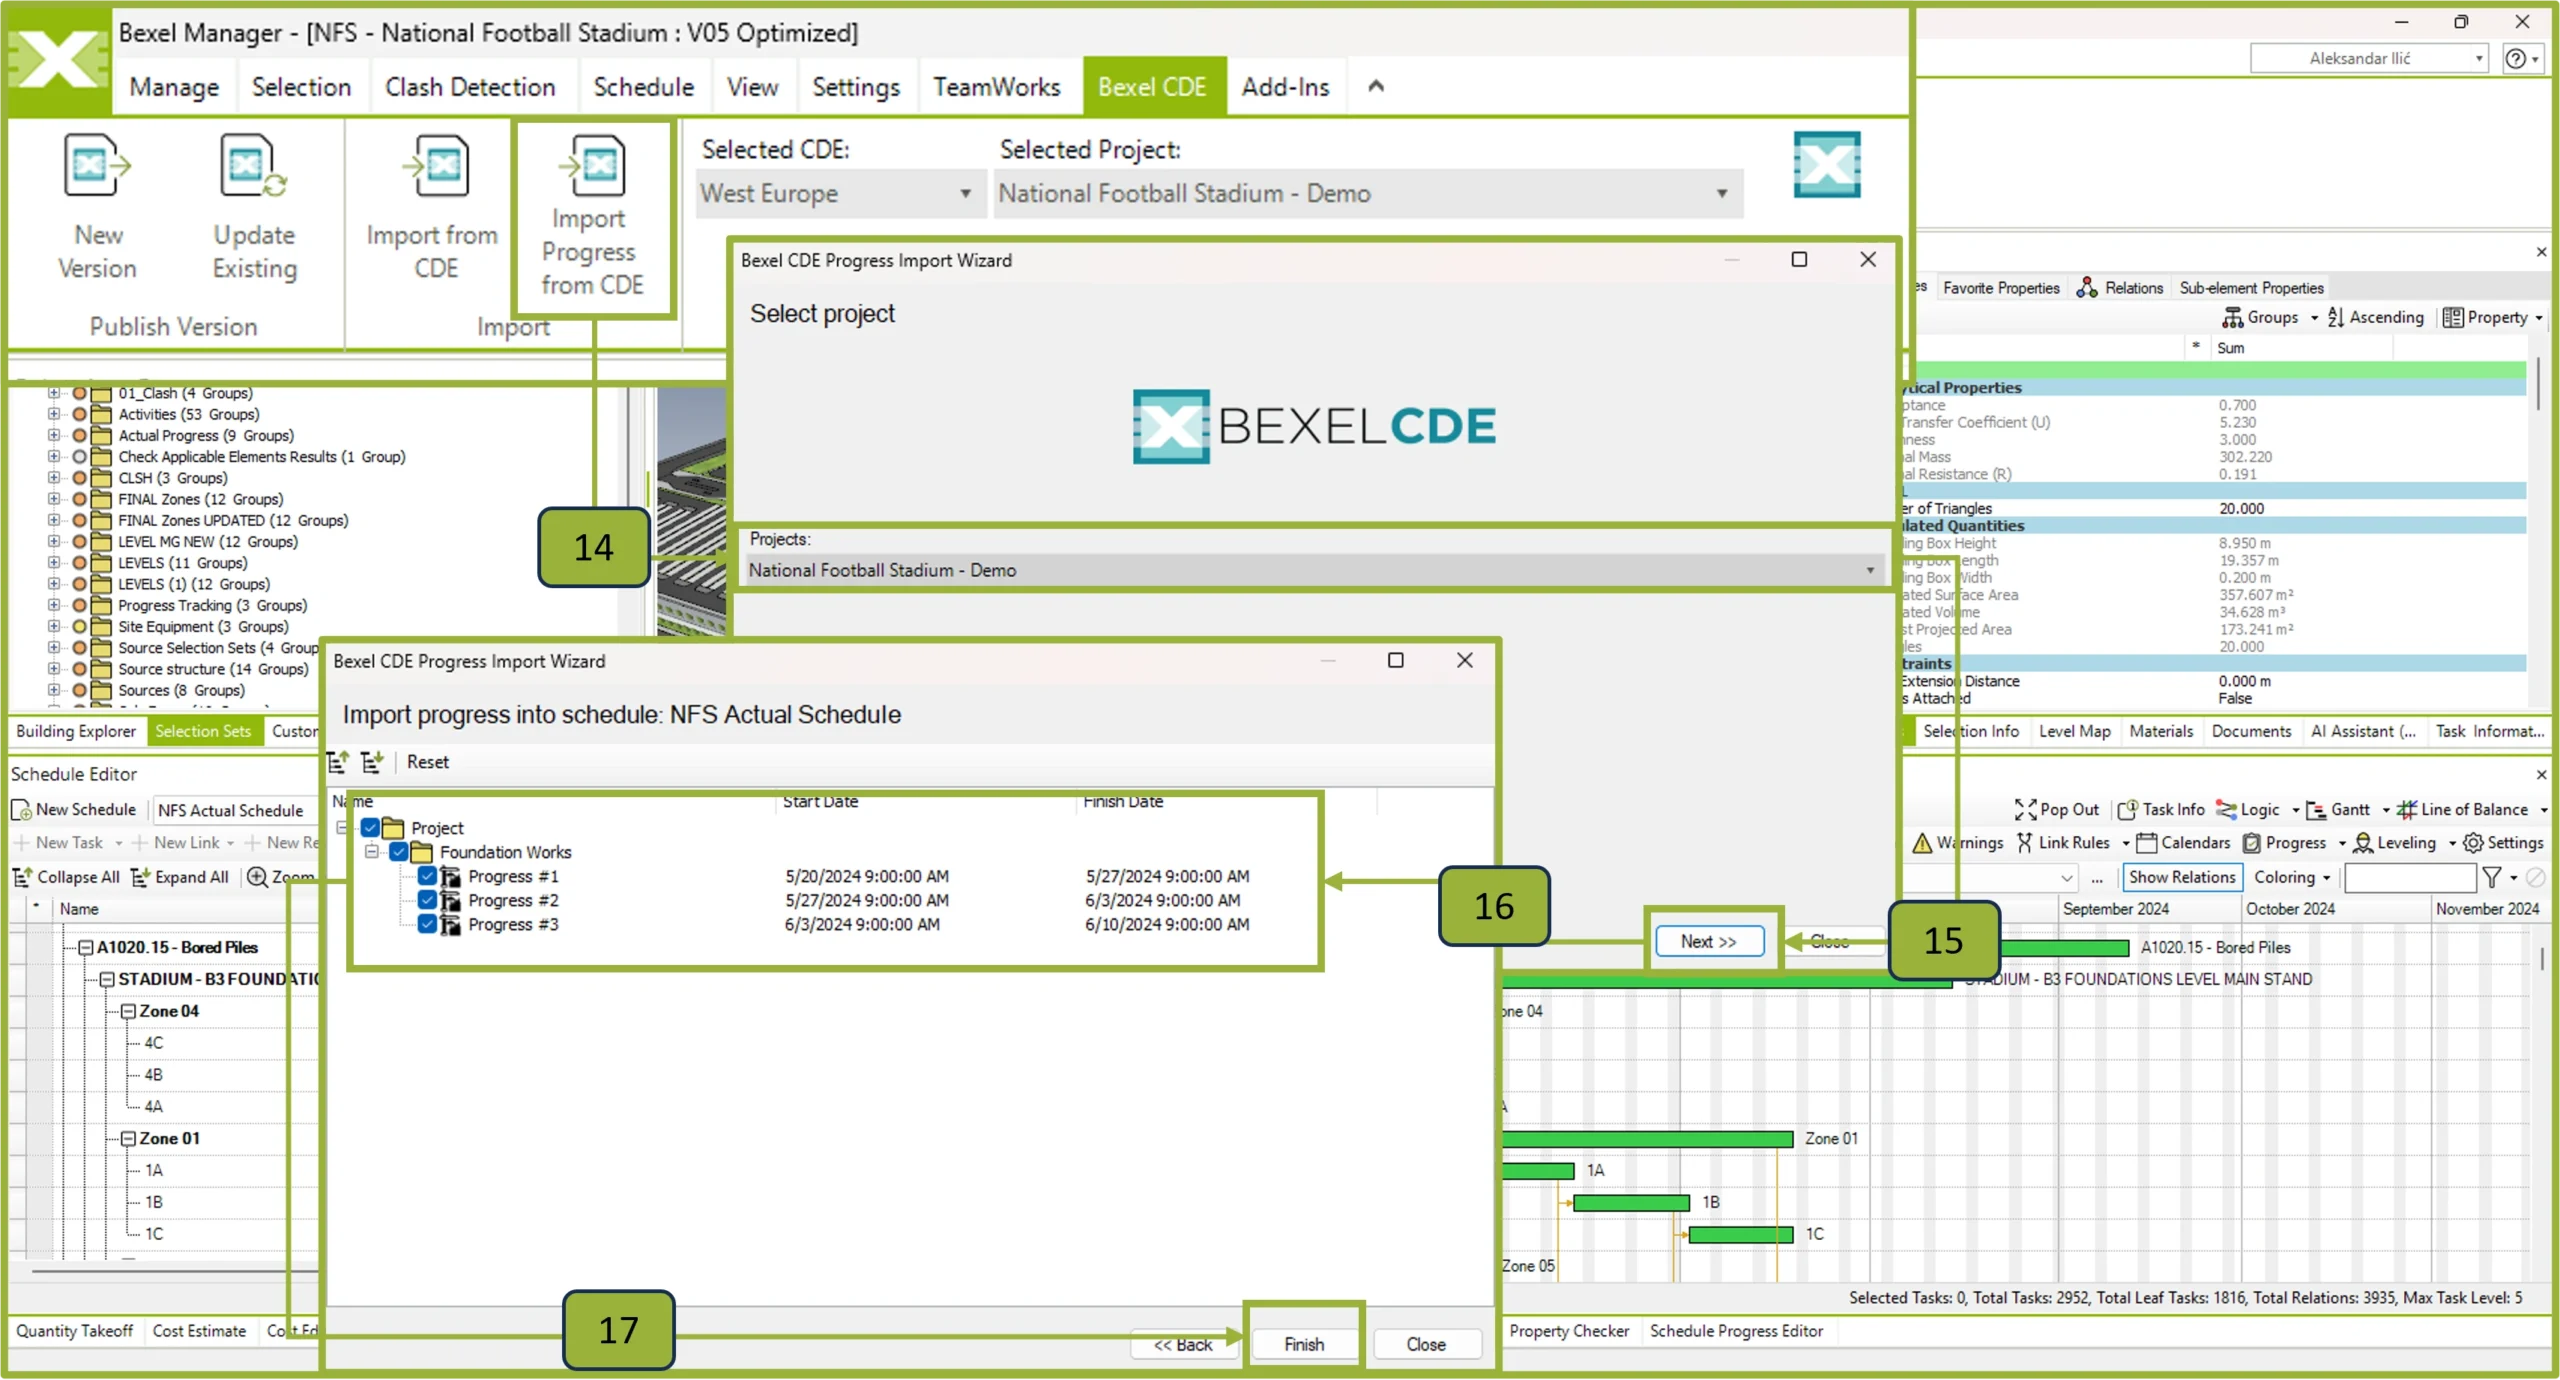Open Progress tool in schedule toolbar

(x=2285, y=843)
